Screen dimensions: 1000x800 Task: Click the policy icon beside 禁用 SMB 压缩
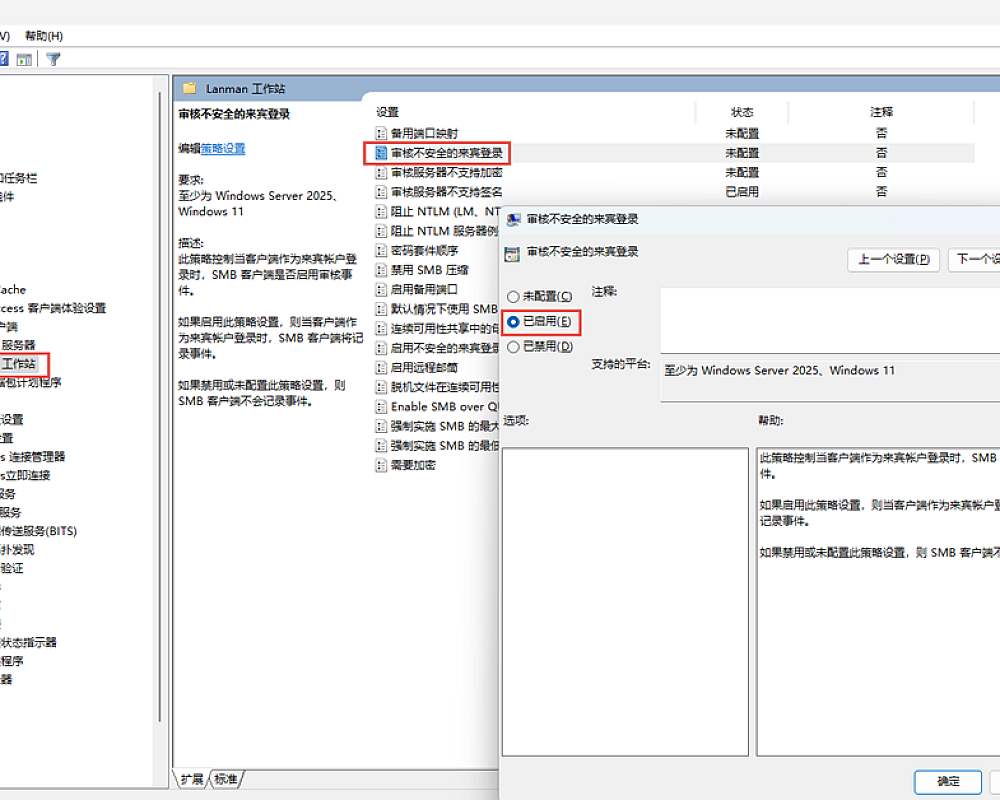tap(380, 270)
